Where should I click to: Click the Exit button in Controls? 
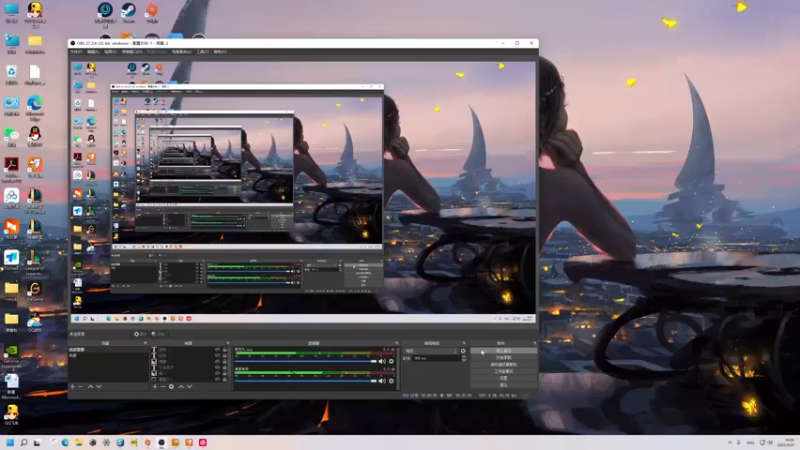coord(504,385)
